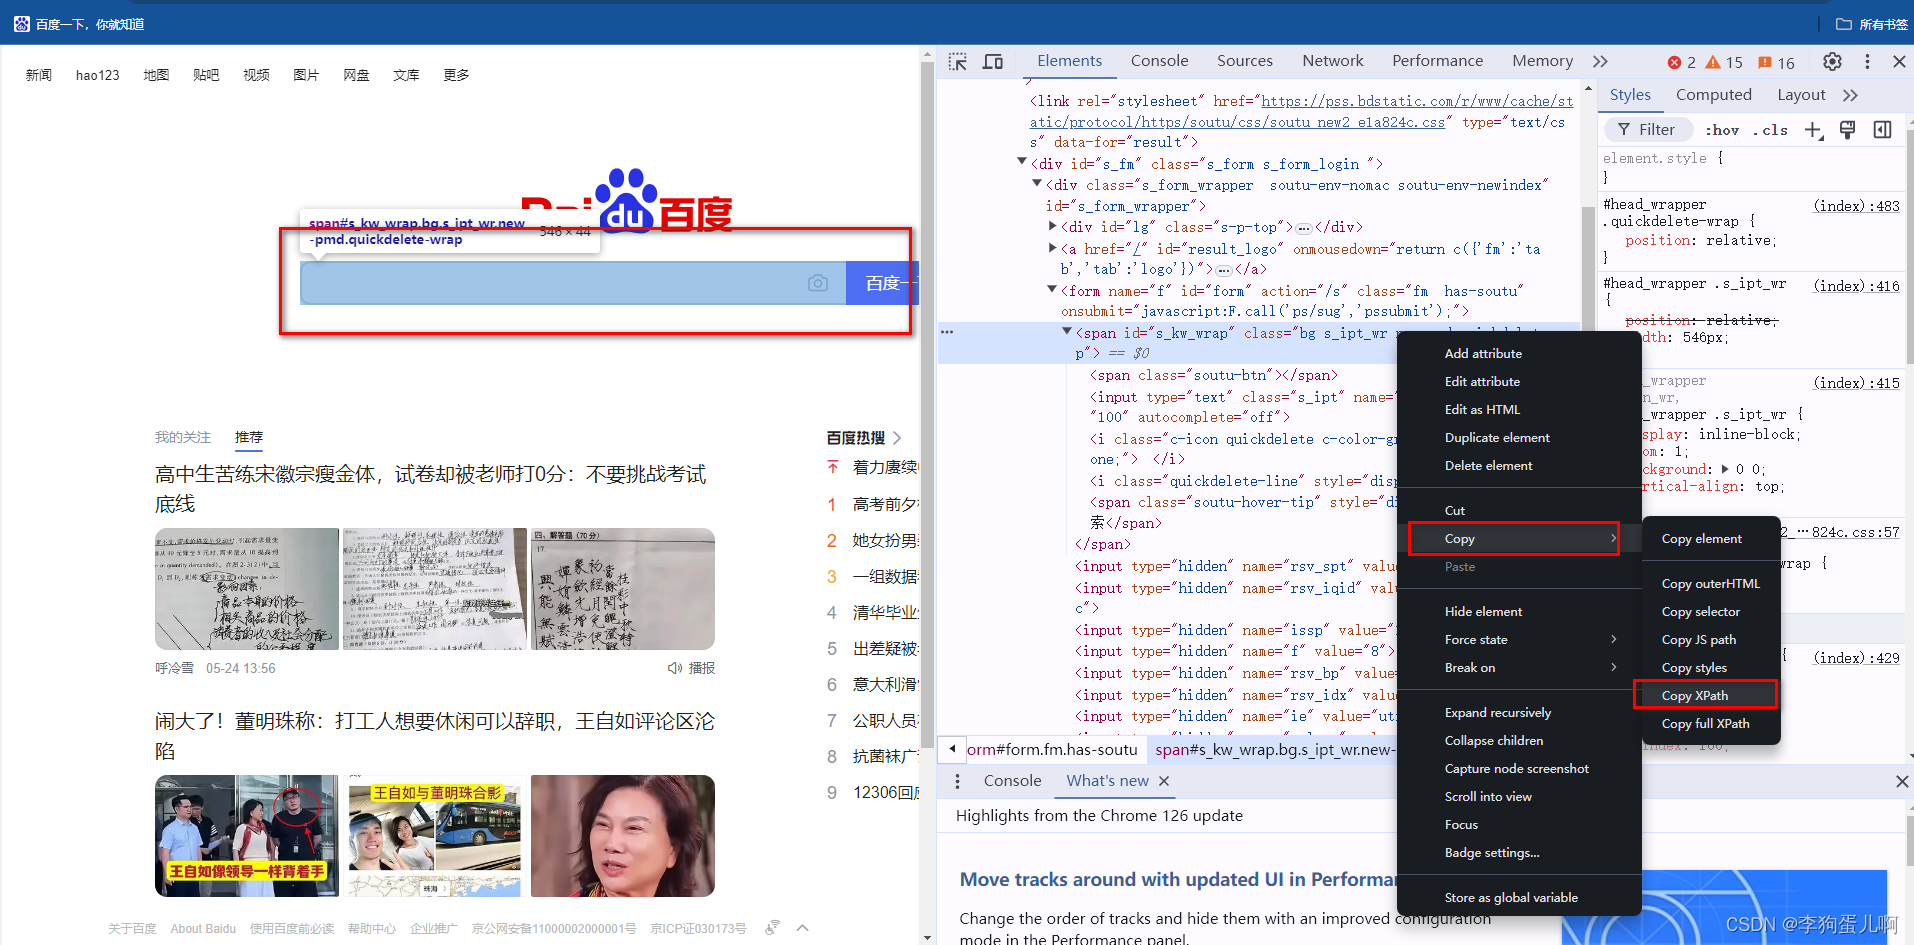Screen dimensions: 1914x945
Task: Click the Baidu favicon bookmark
Action: click(x=22, y=24)
